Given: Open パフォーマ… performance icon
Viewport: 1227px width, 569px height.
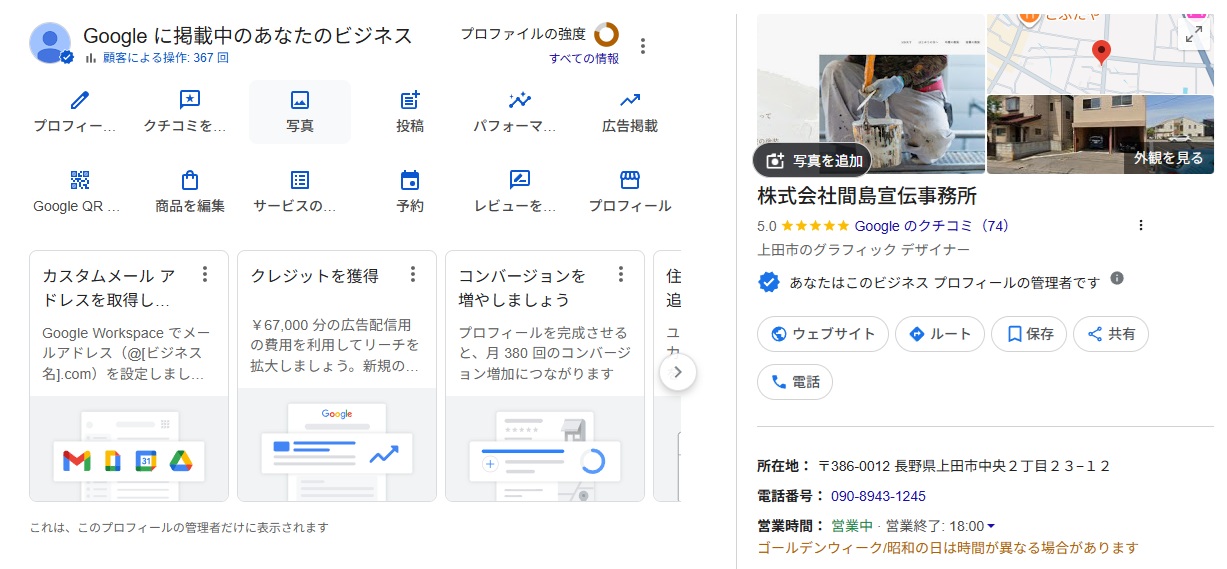Looking at the screenshot, I should tap(519, 100).
